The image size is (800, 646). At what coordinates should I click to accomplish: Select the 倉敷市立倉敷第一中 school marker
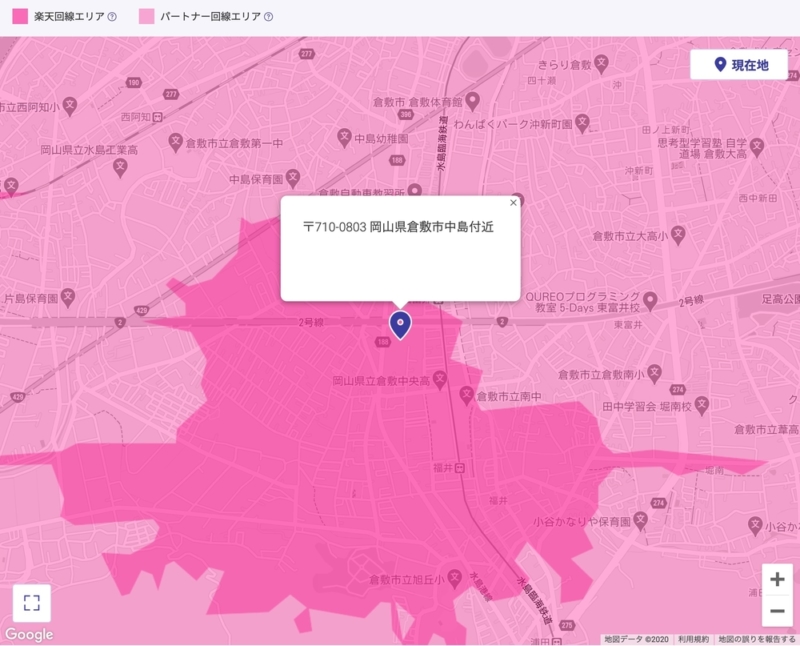(176, 142)
